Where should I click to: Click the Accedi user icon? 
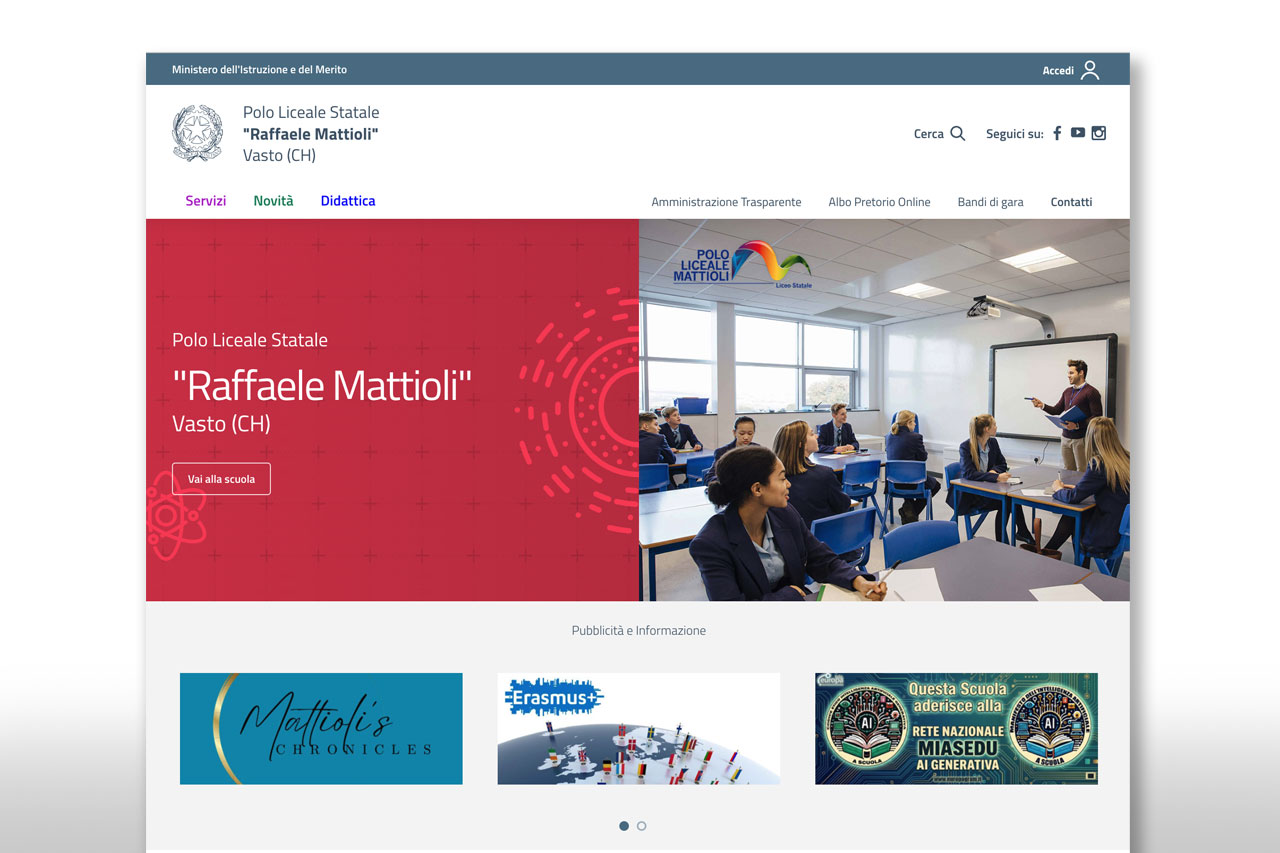[1090, 70]
